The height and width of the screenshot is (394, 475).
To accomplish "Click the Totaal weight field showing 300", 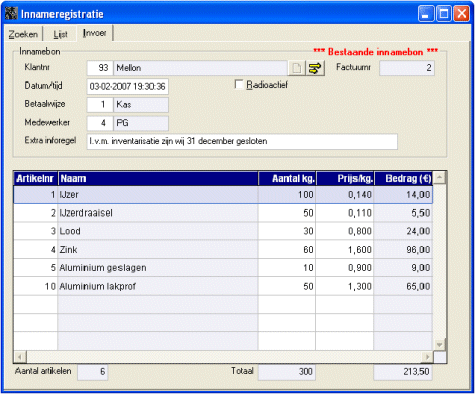I will 287,372.
